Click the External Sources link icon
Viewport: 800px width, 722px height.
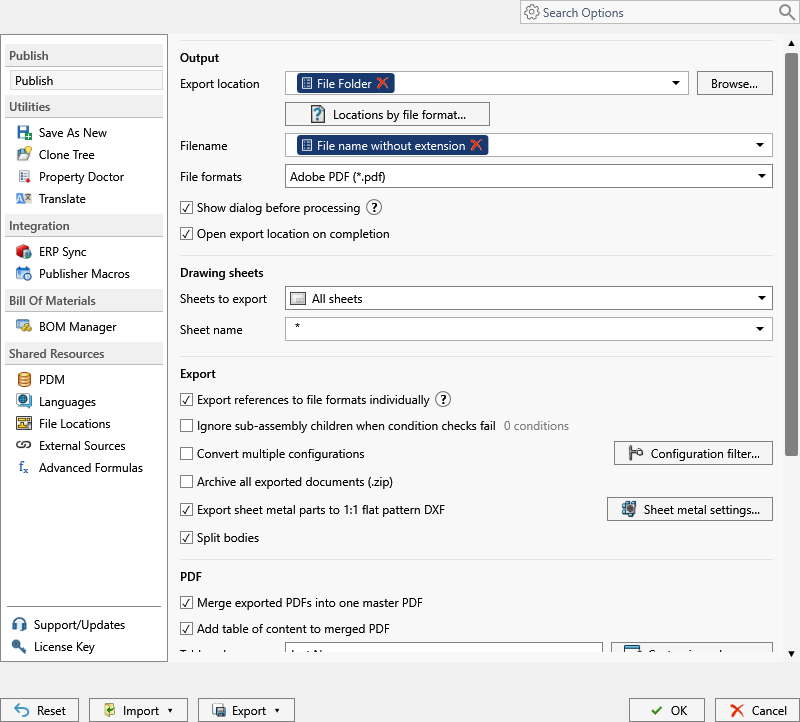pos(24,445)
